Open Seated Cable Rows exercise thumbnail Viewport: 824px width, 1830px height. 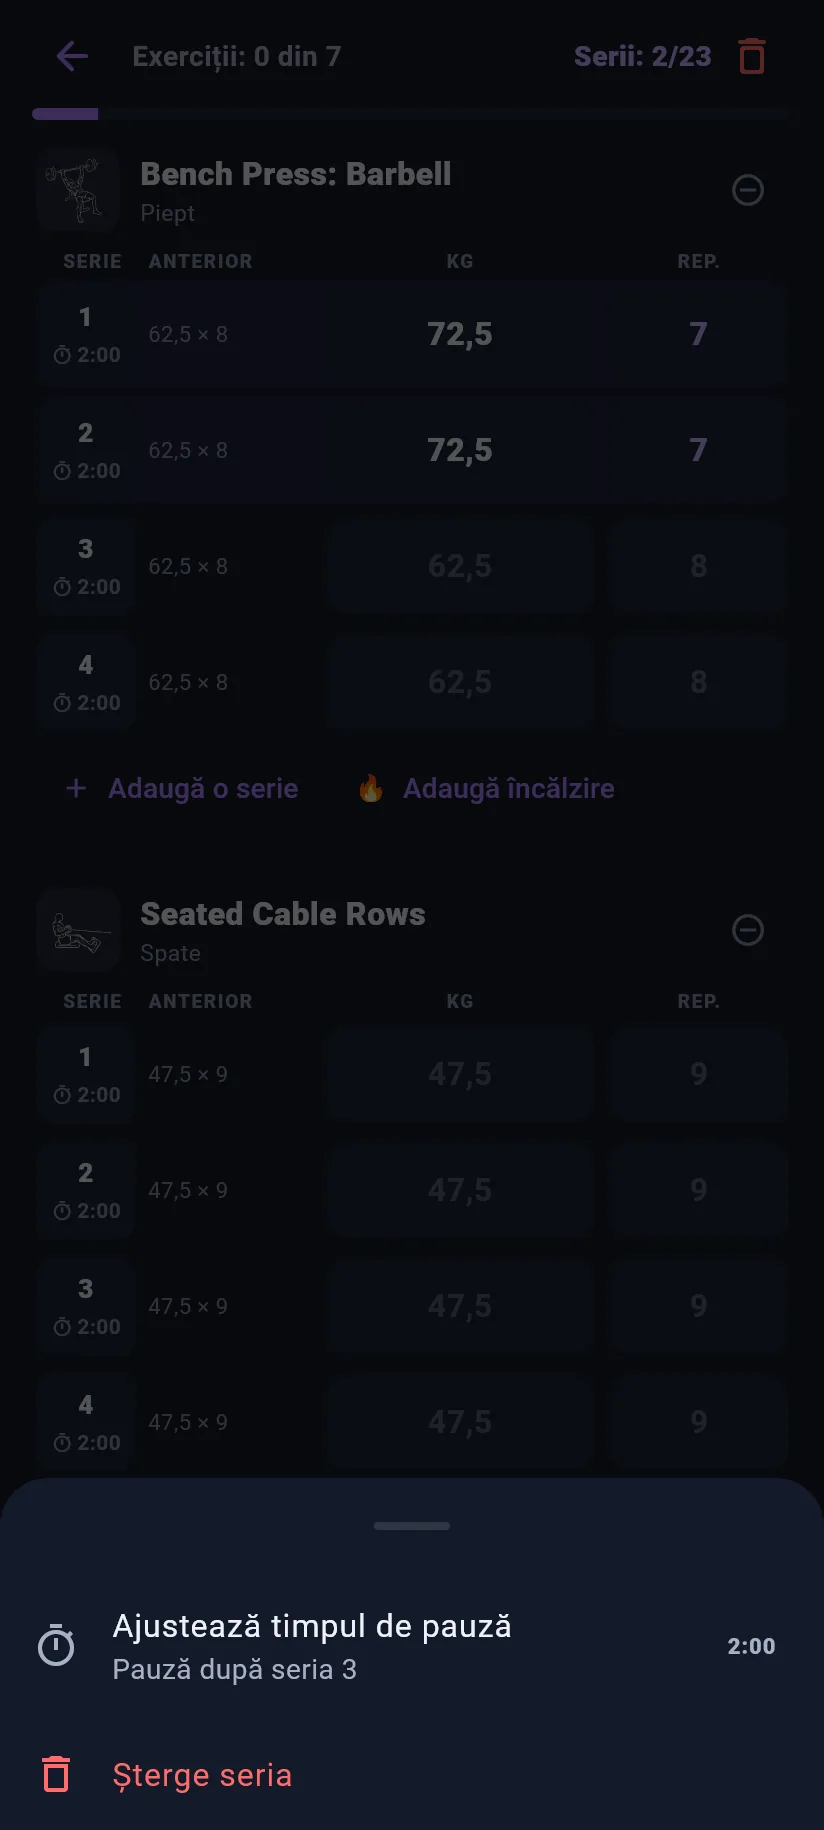point(78,930)
